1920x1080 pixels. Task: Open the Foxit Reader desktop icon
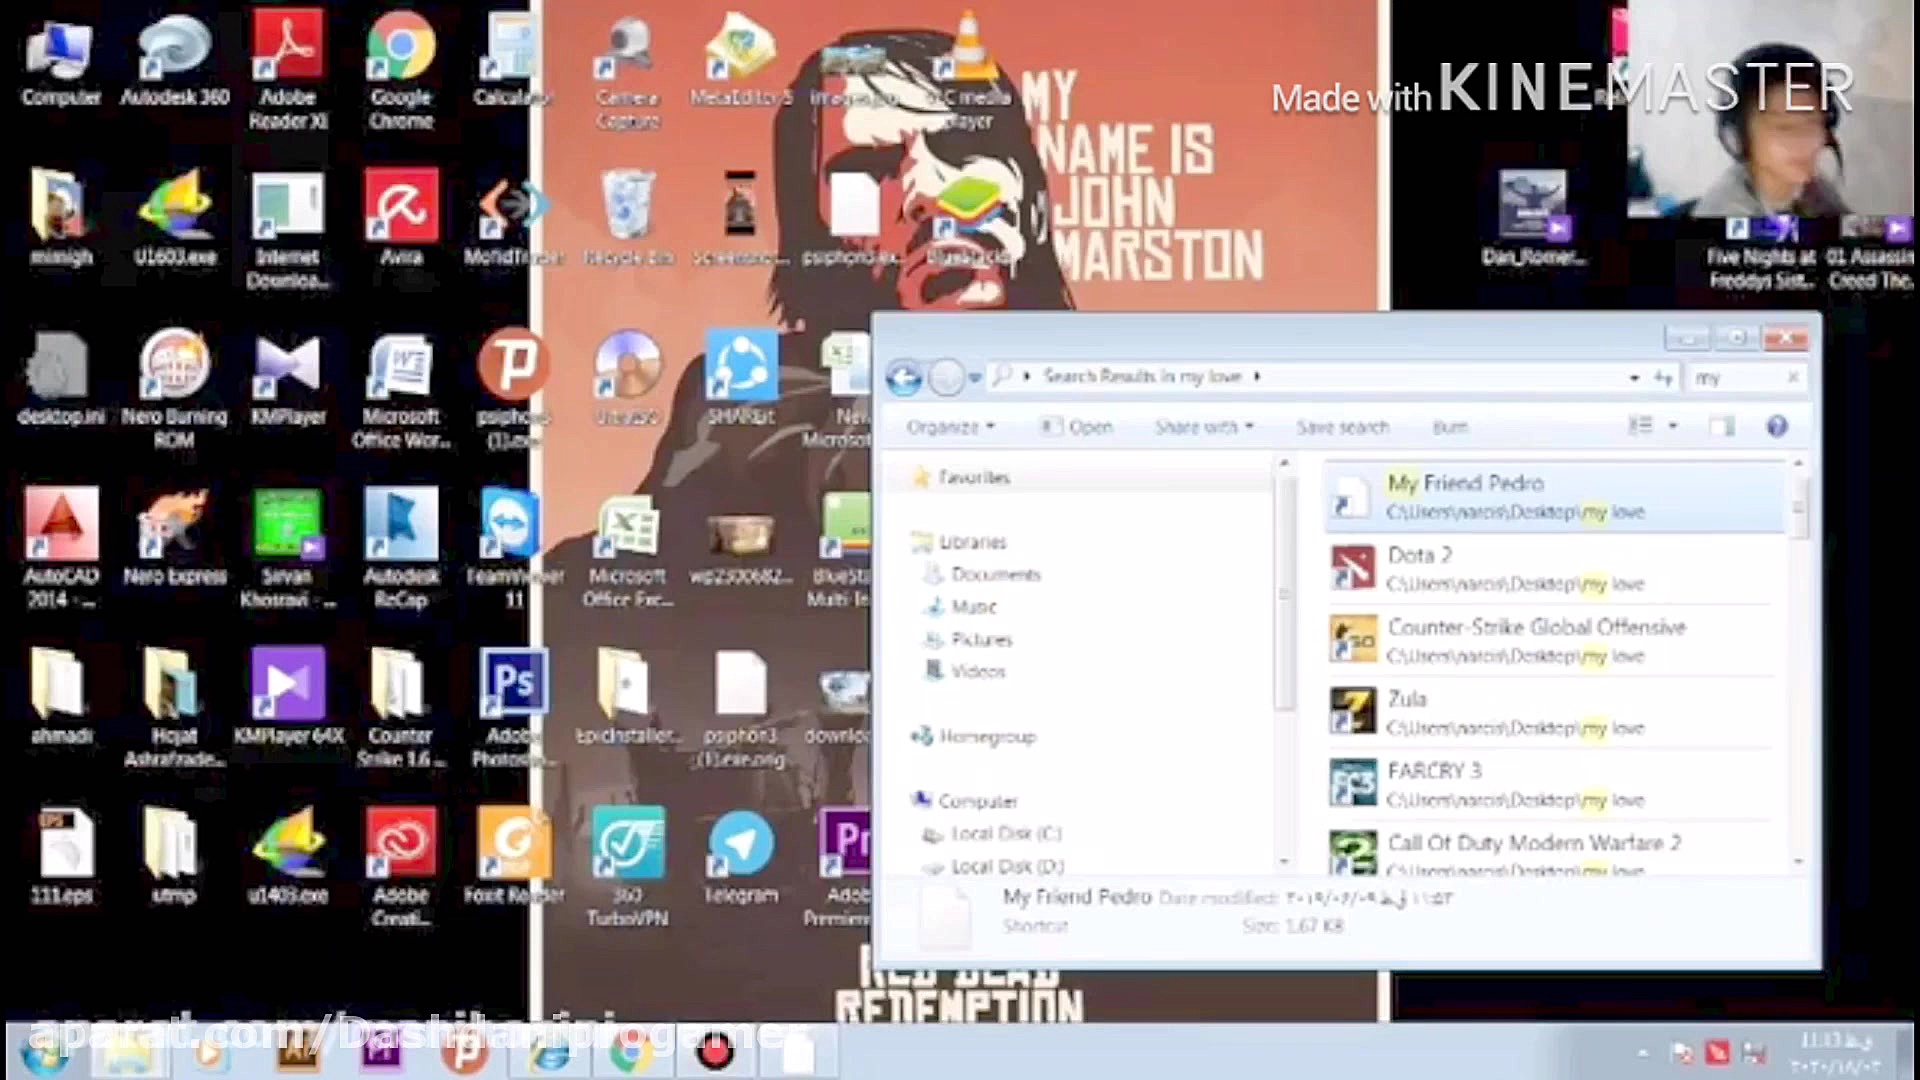click(514, 846)
